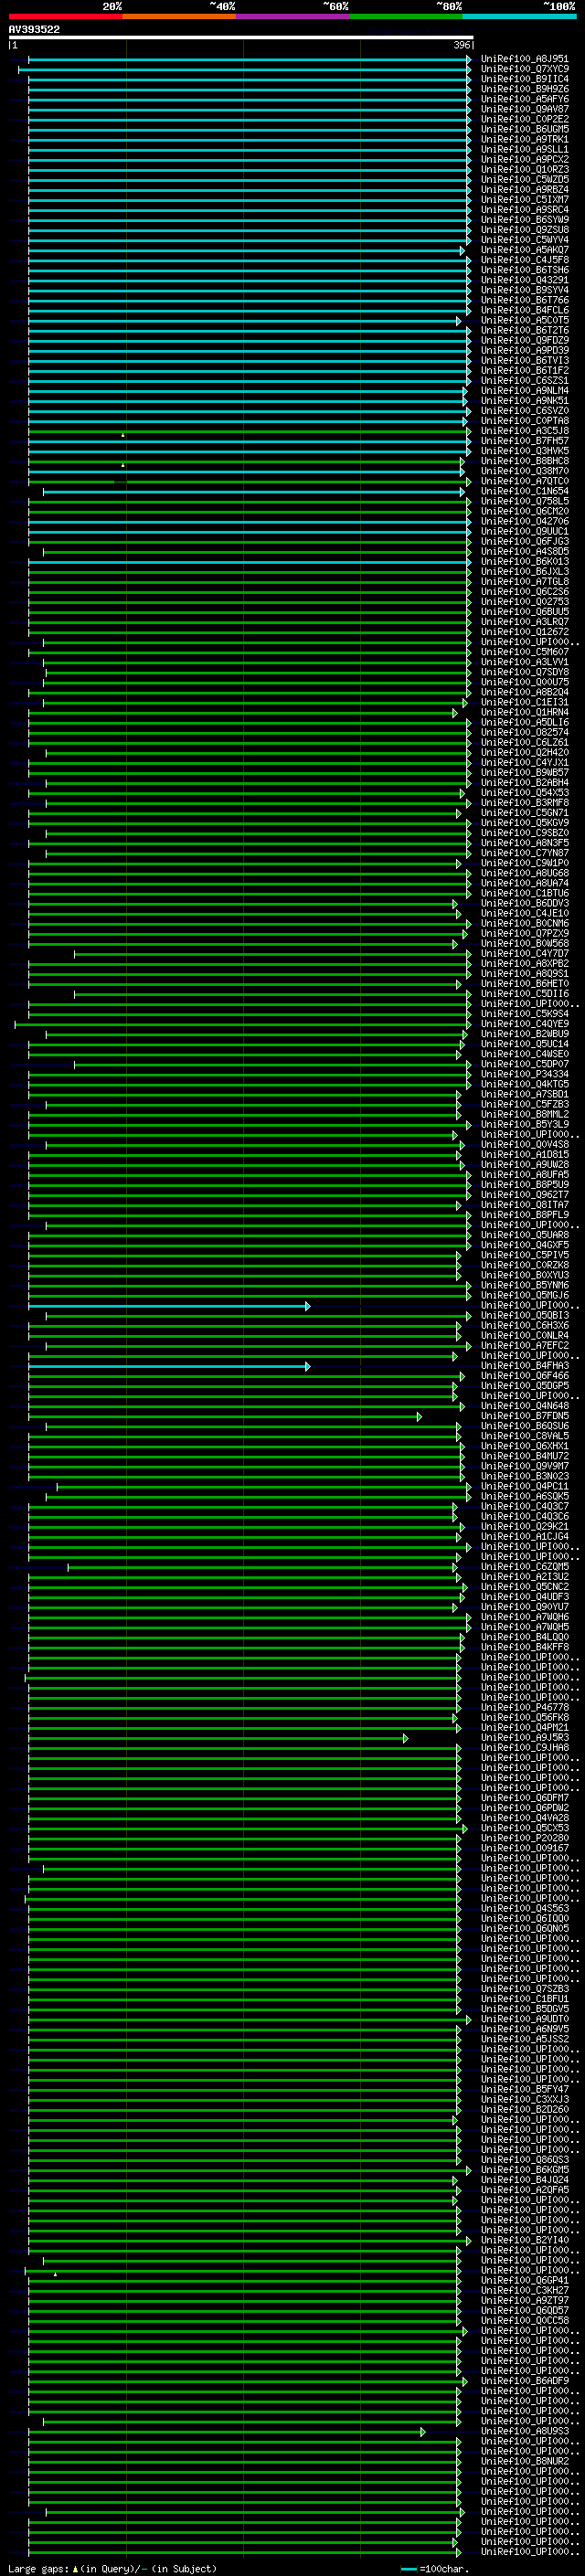The height and width of the screenshot is (2576, 585).
Task: Select the cyan bar for UniRef100_O42706
Action: click(x=249, y=521)
